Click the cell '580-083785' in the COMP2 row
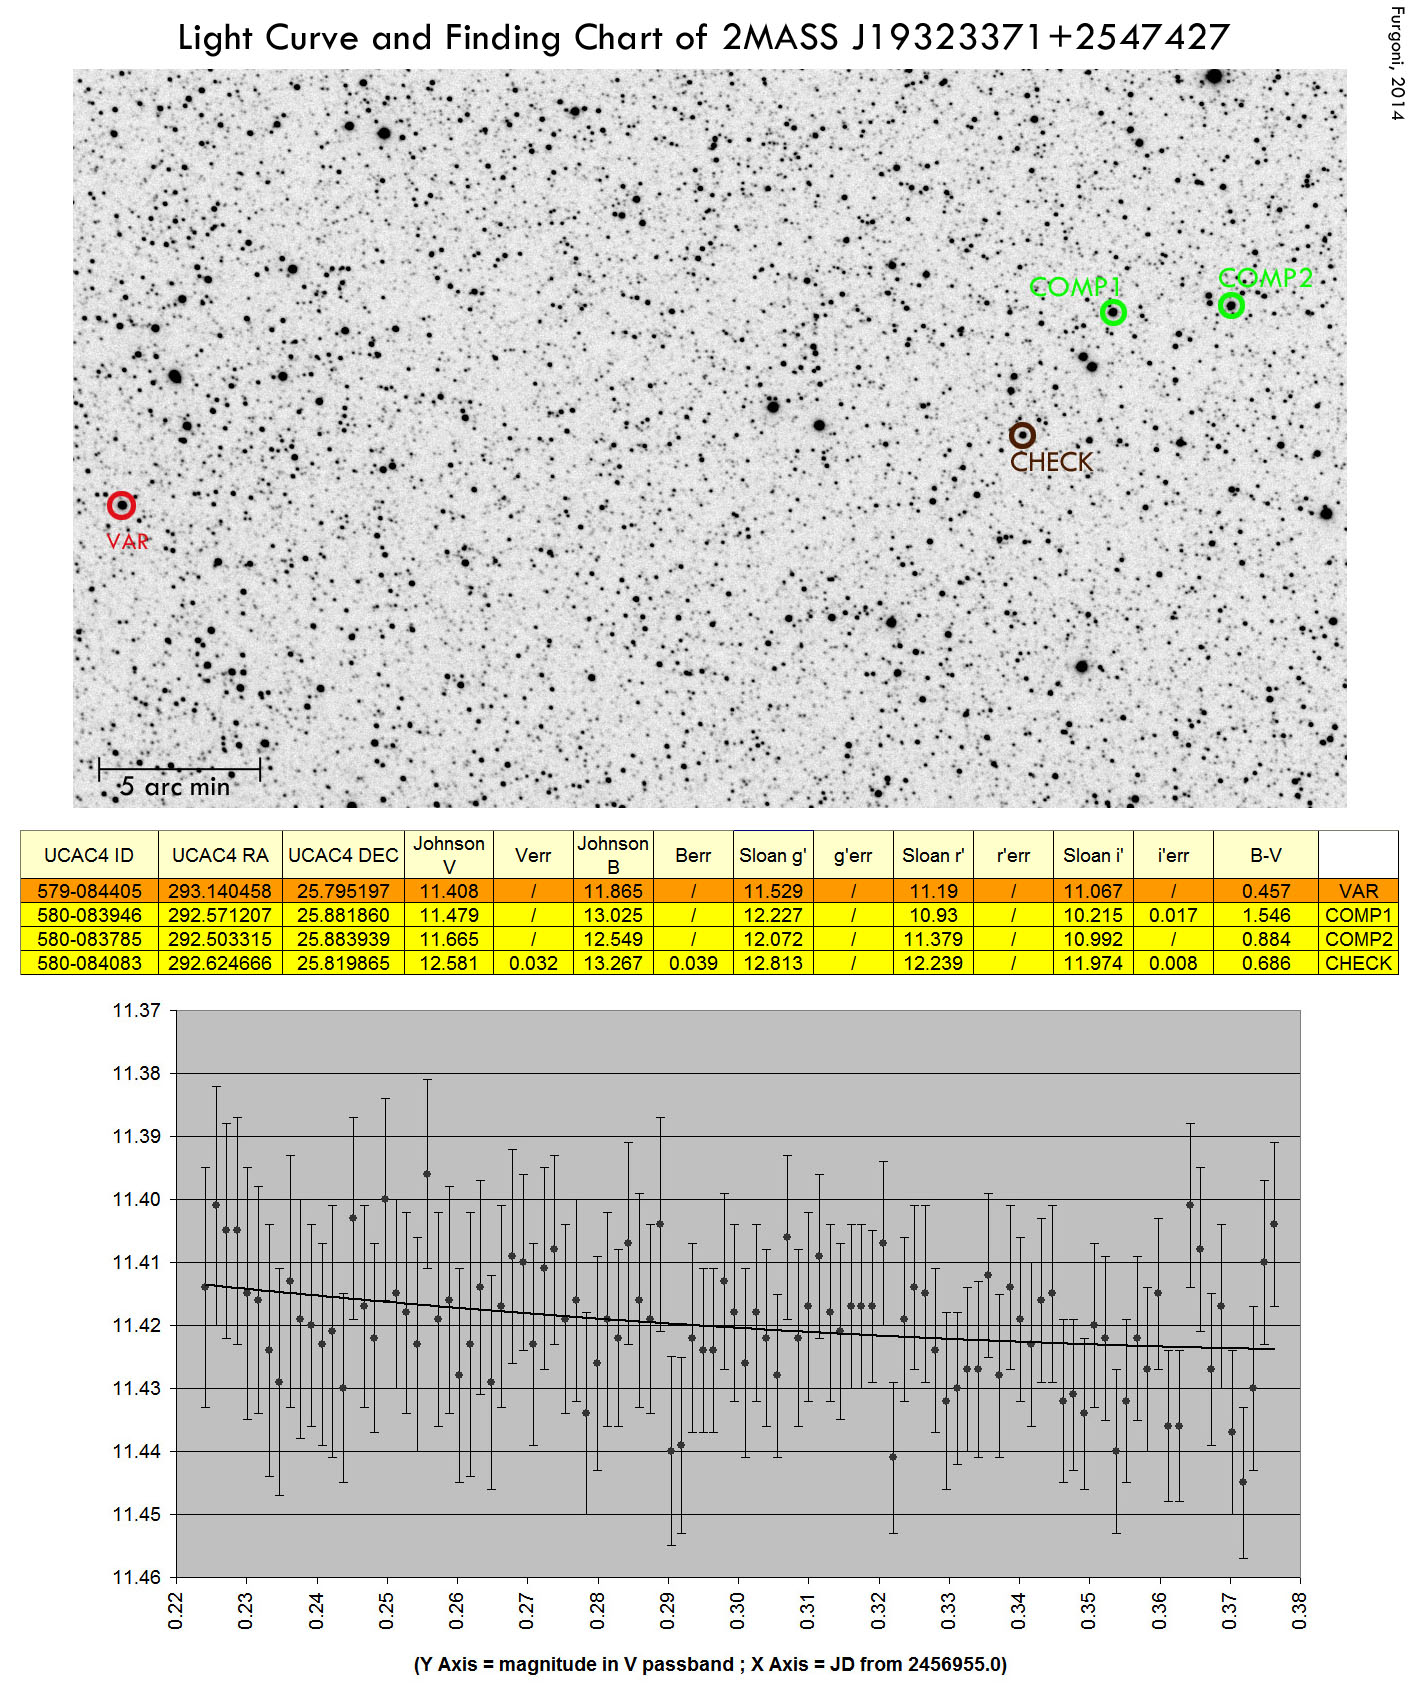 (x=89, y=939)
